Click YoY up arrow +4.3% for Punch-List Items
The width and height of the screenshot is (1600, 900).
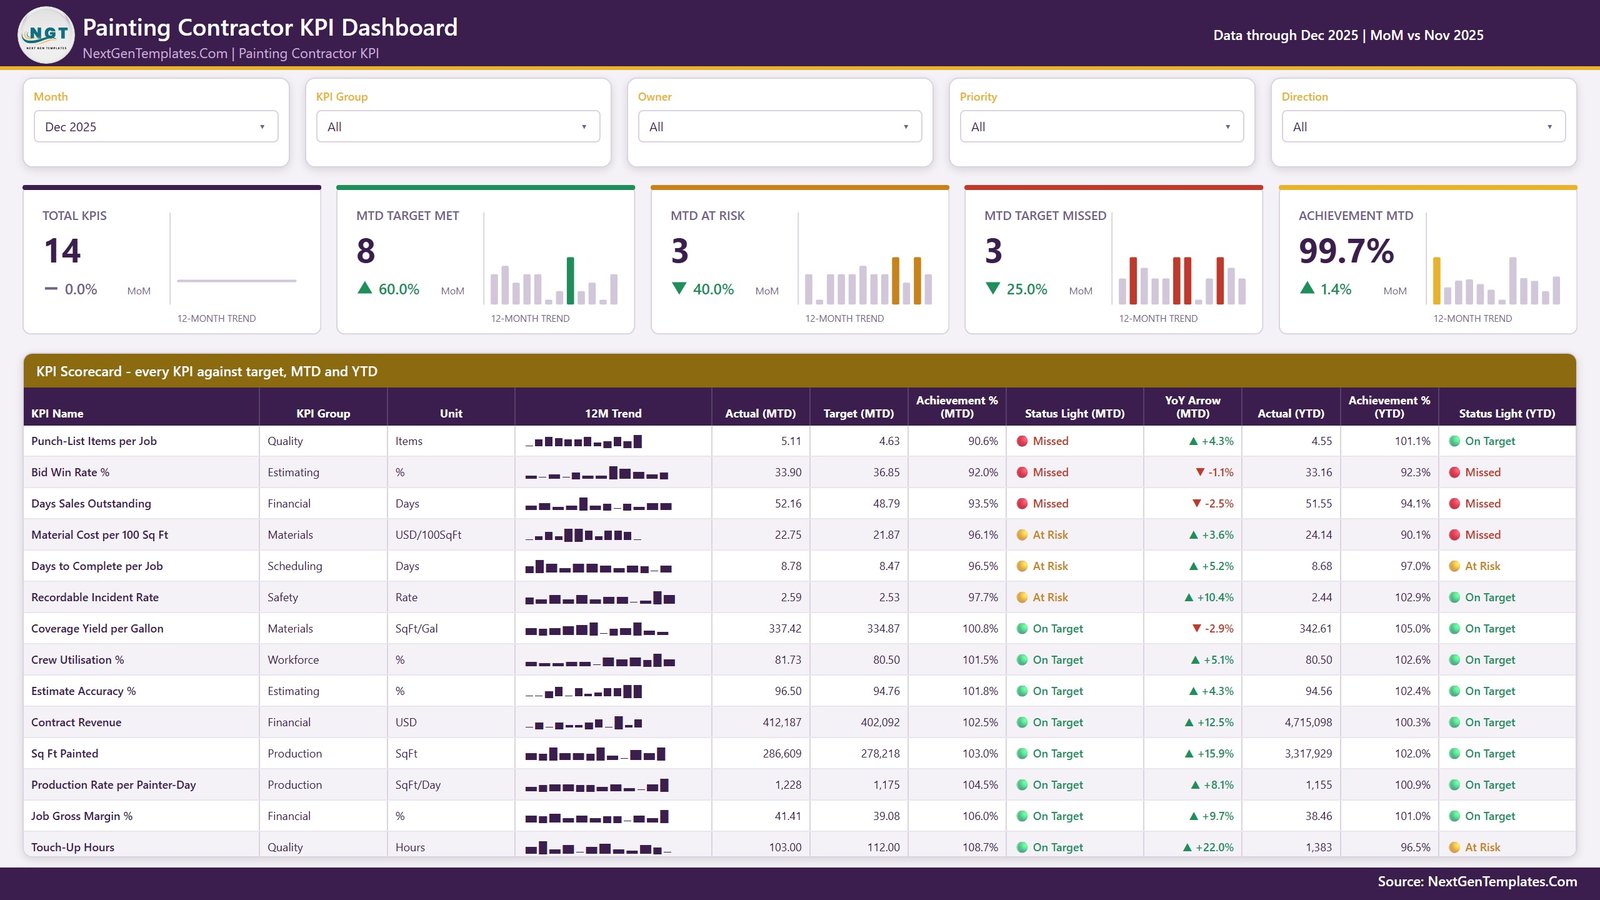(1193, 441)
